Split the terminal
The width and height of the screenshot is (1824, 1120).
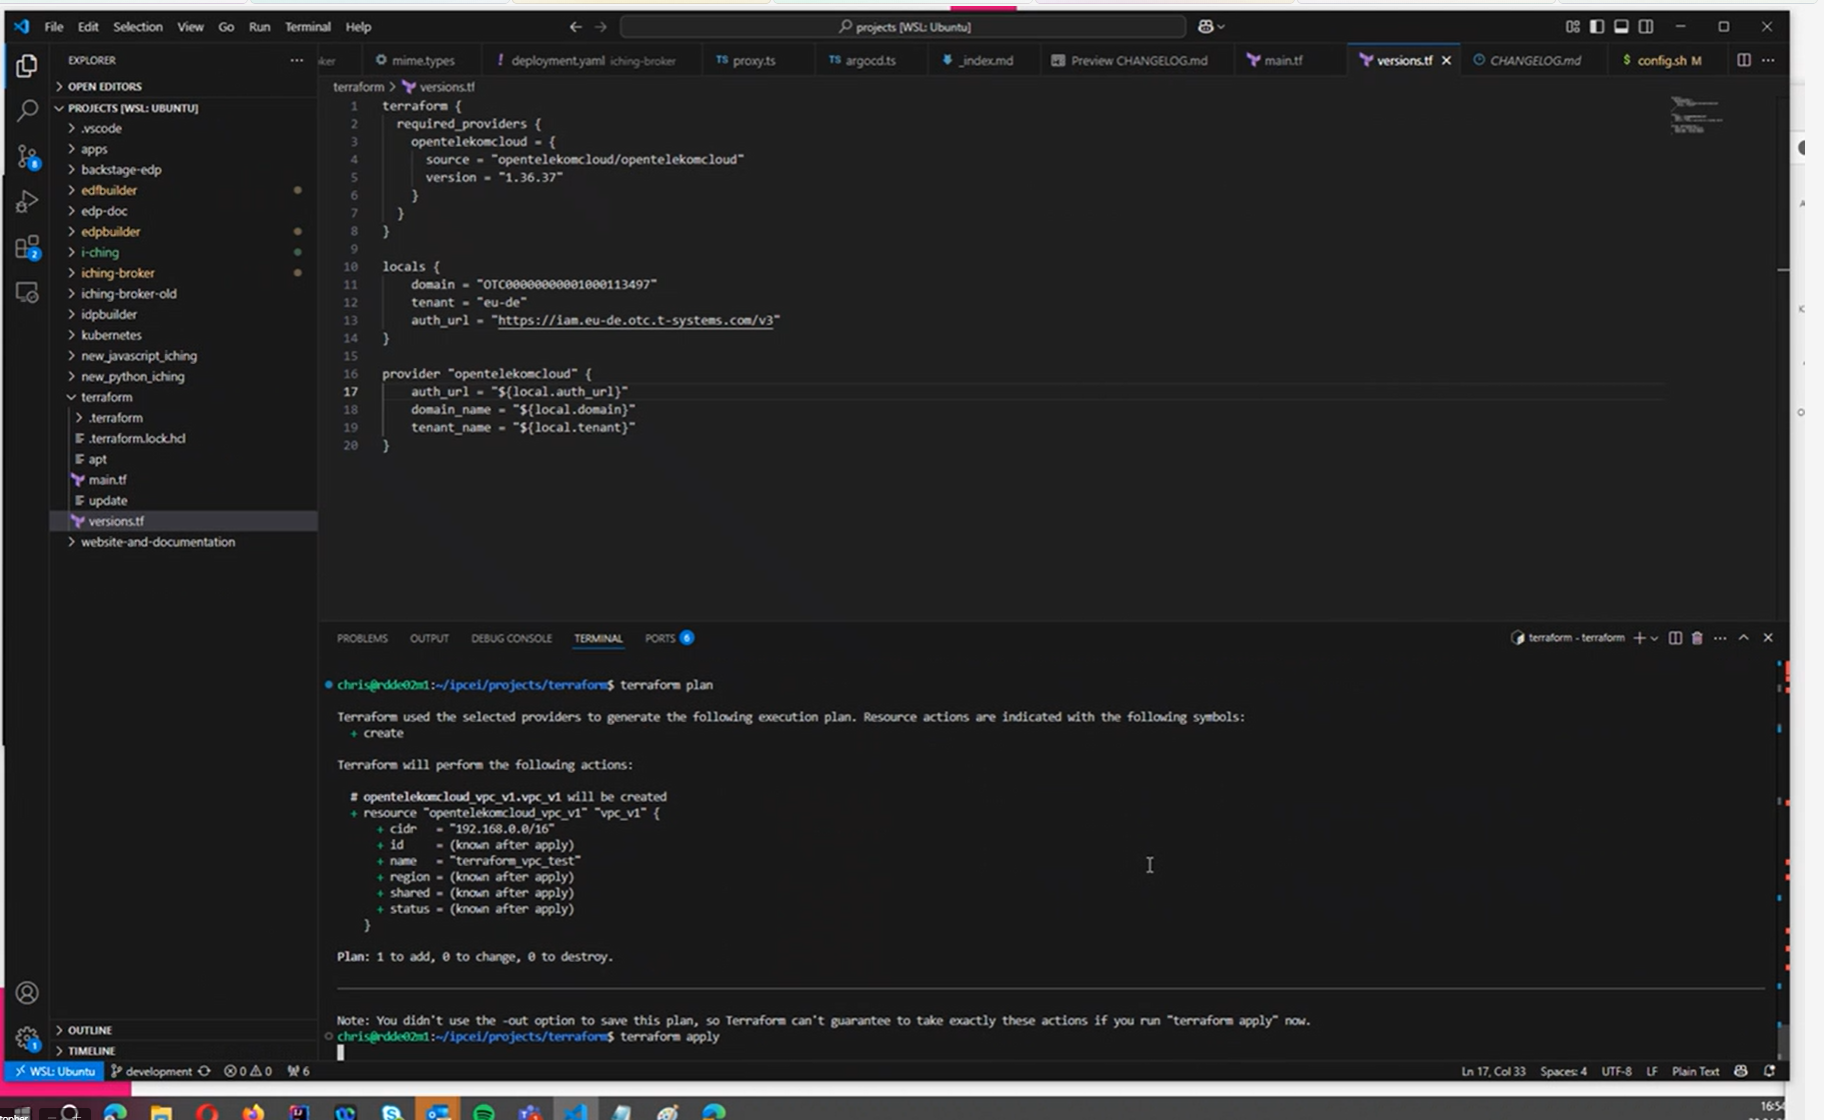(1675, 638)
